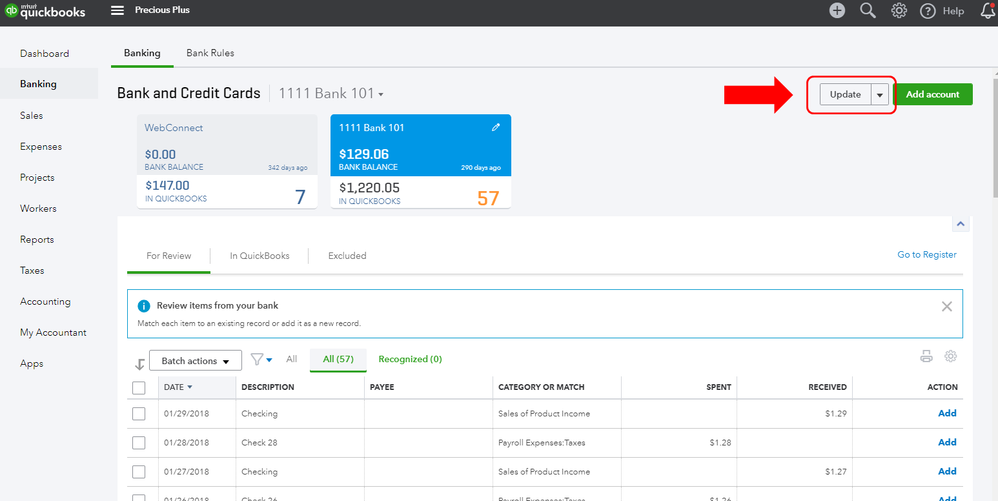The image size is (998, 501).
Task: Select the WebConnect account card
Action: point(227,161)
